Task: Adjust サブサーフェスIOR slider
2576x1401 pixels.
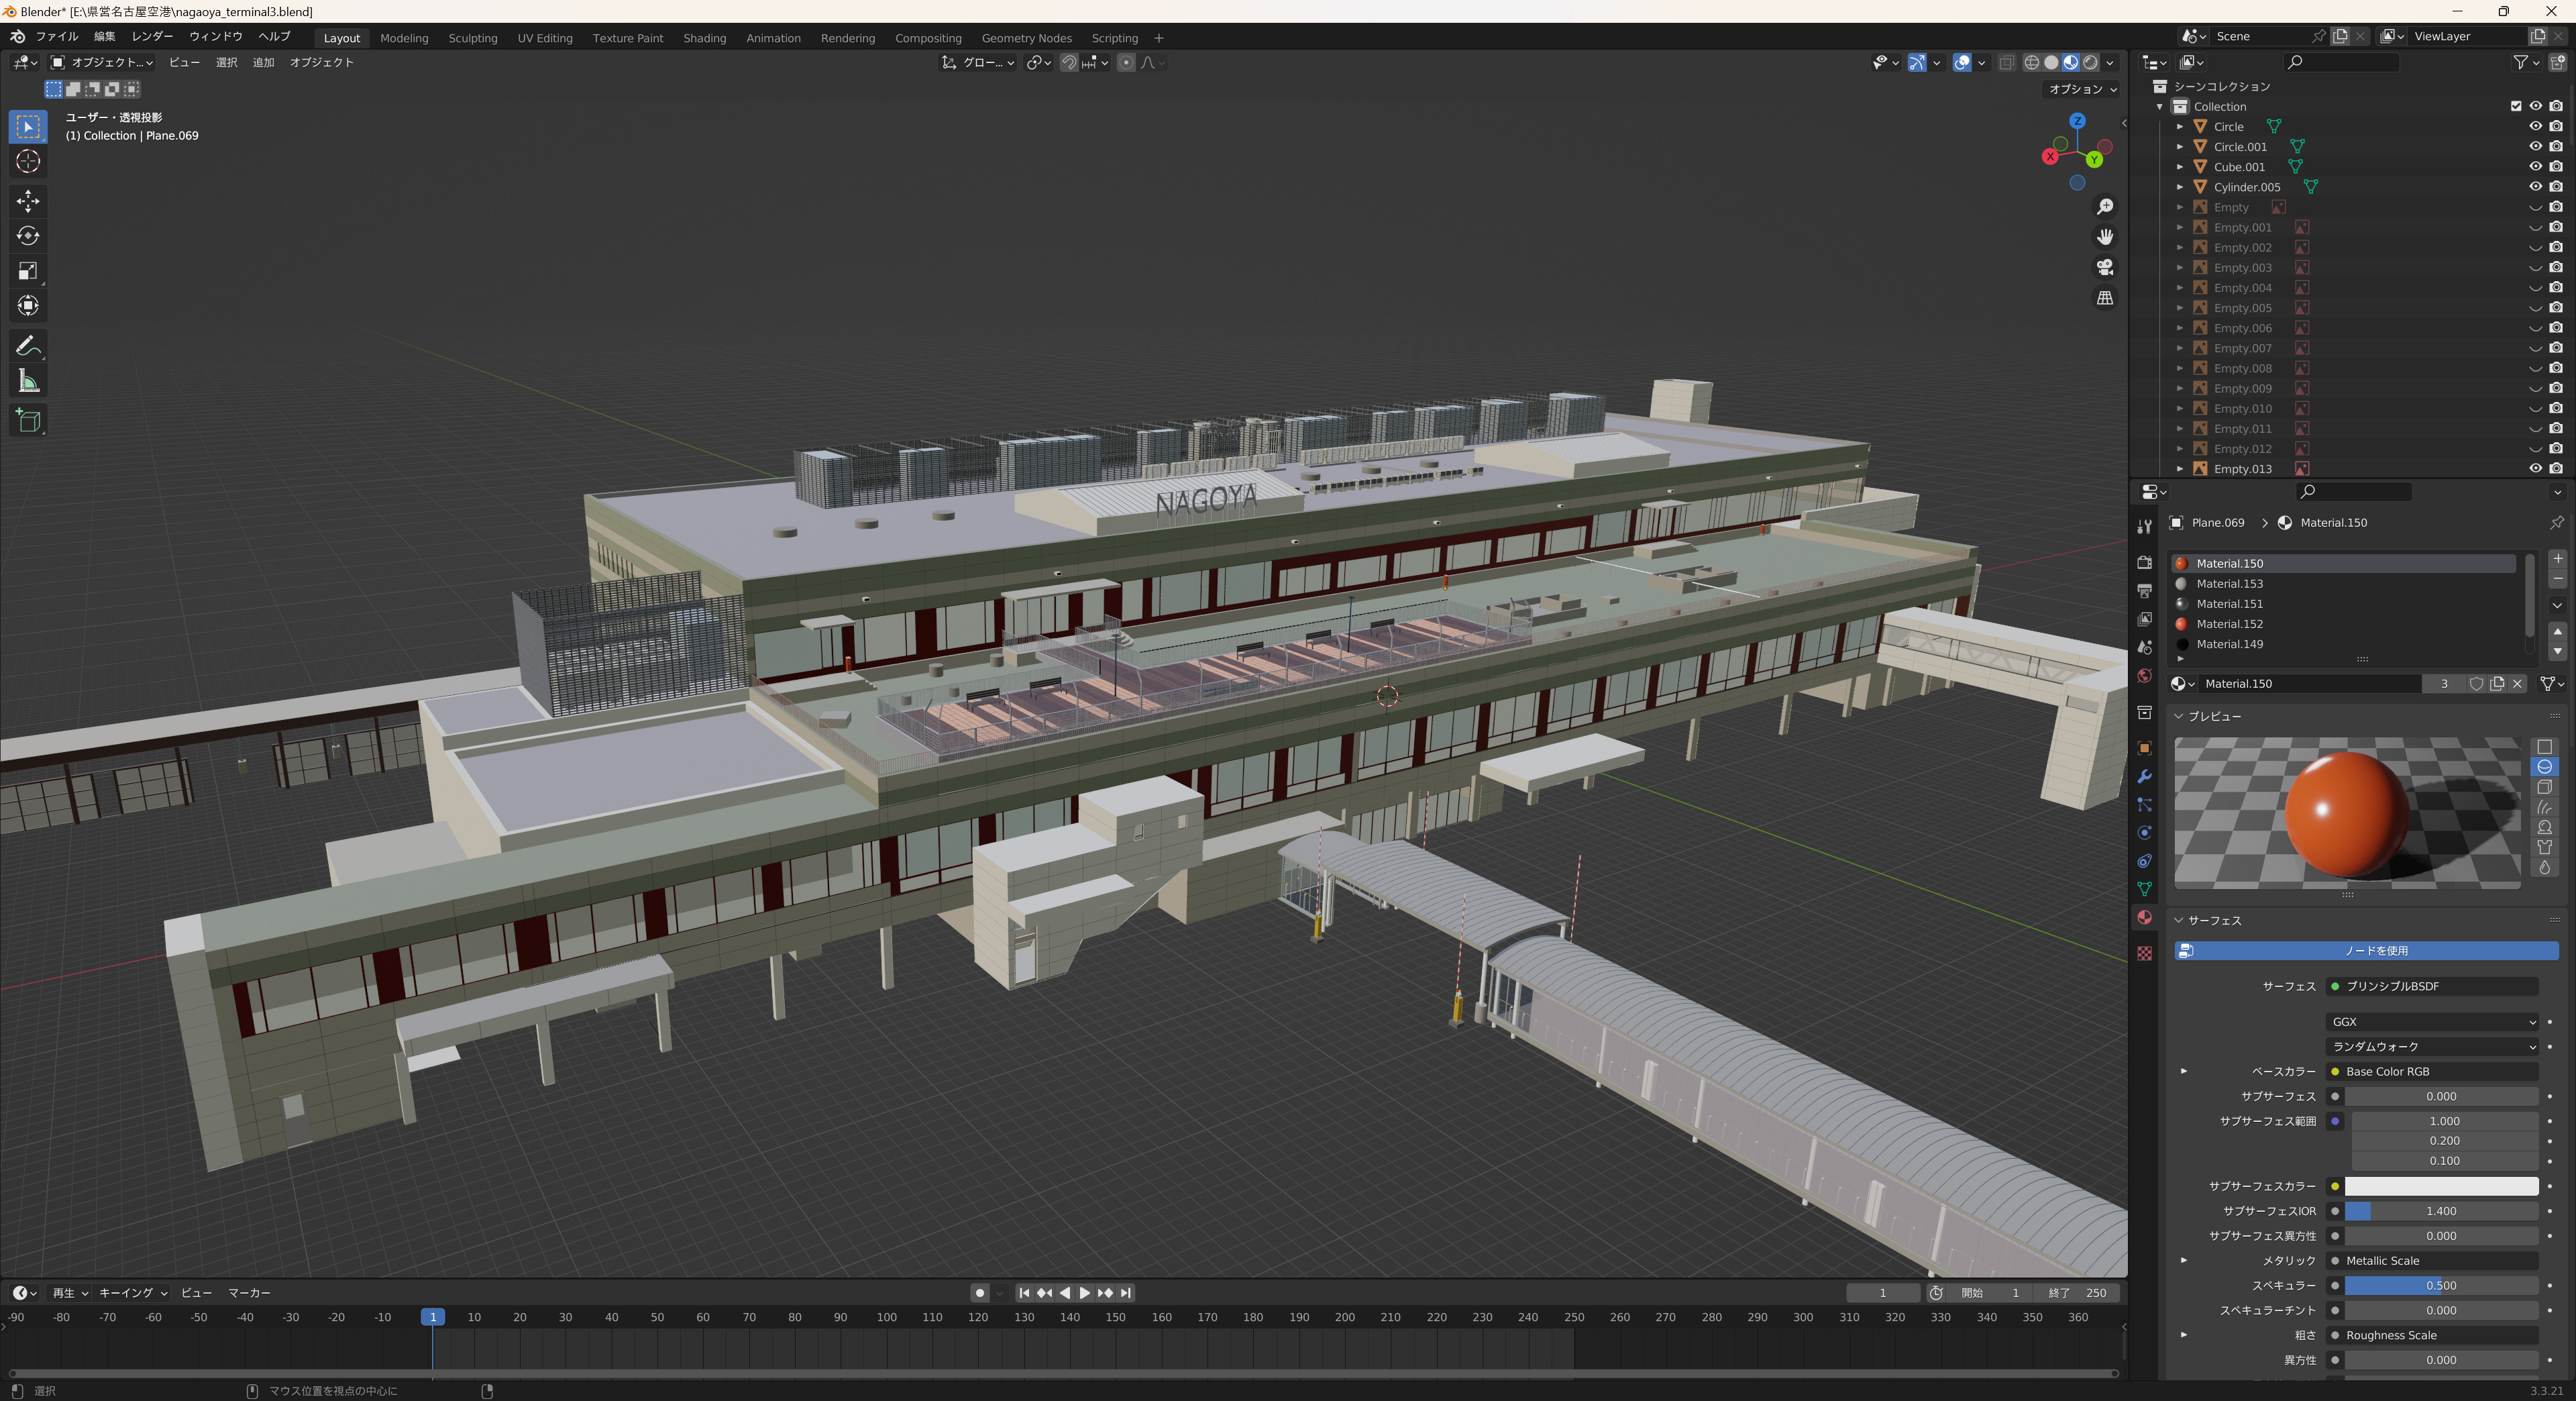Action: 2441,1211
